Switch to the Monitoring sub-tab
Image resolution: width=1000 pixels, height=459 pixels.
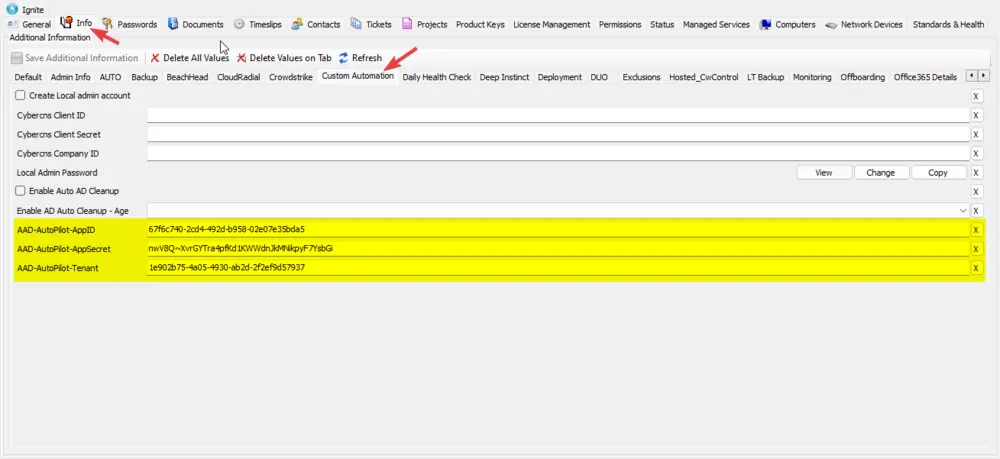(812, 77)
